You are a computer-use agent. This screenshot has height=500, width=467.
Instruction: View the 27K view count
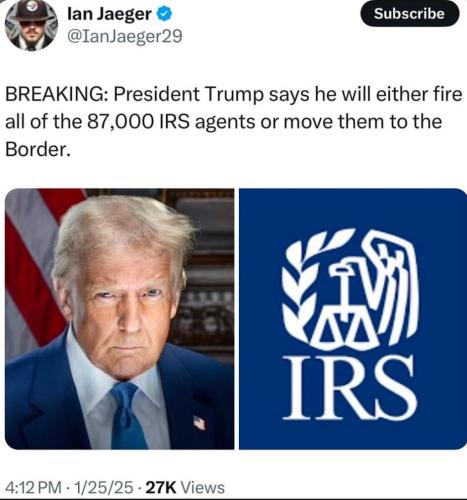(x=161, y=488)
